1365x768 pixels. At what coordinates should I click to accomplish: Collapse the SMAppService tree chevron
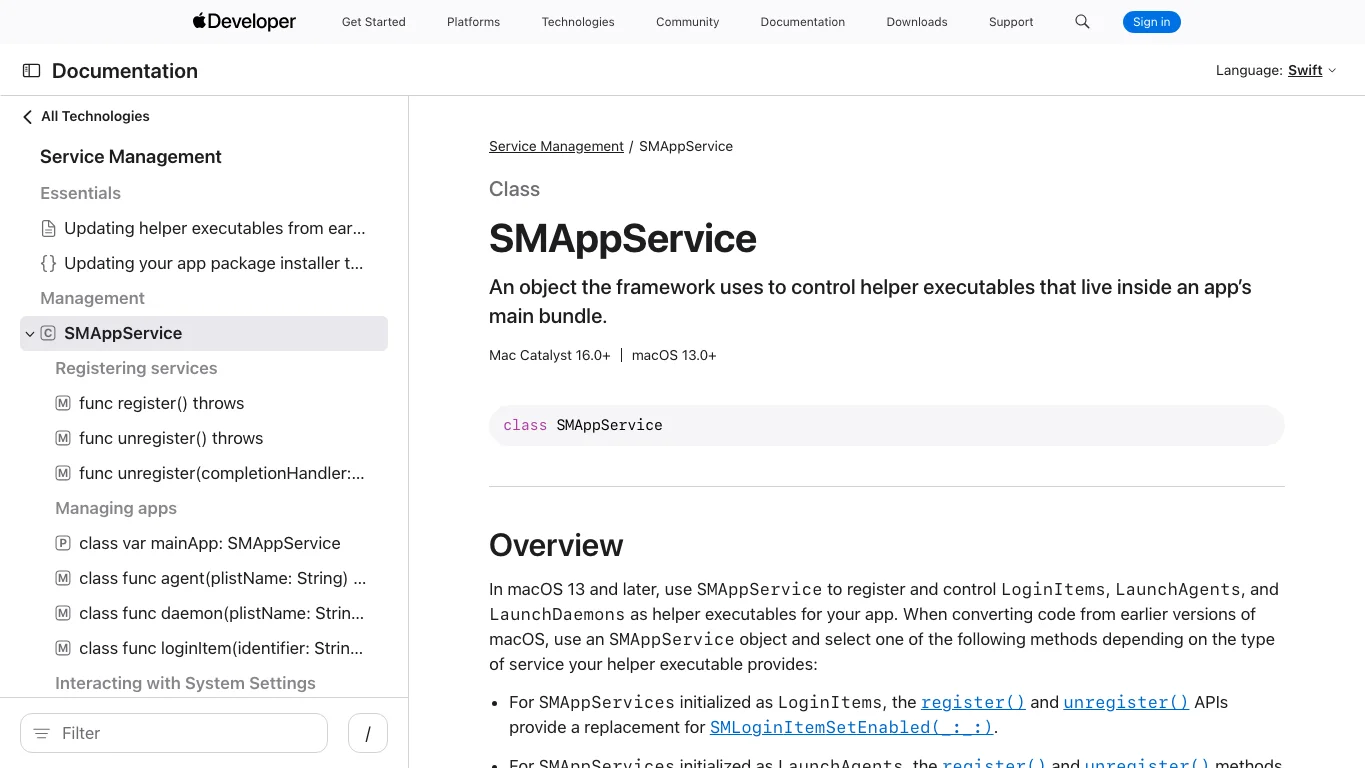tap(30, 334)
